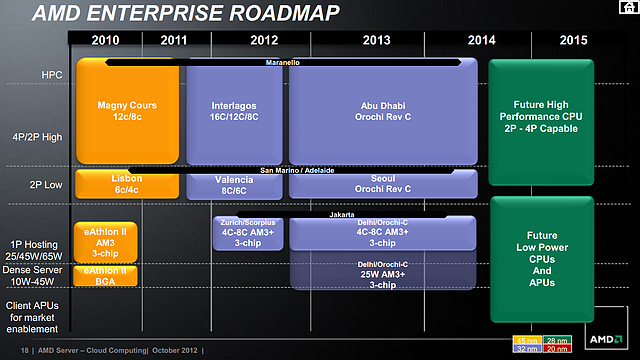Select the eAthlon II AM3 3-chip block
This screenshot has width=640, height=360.
[105, 242]
